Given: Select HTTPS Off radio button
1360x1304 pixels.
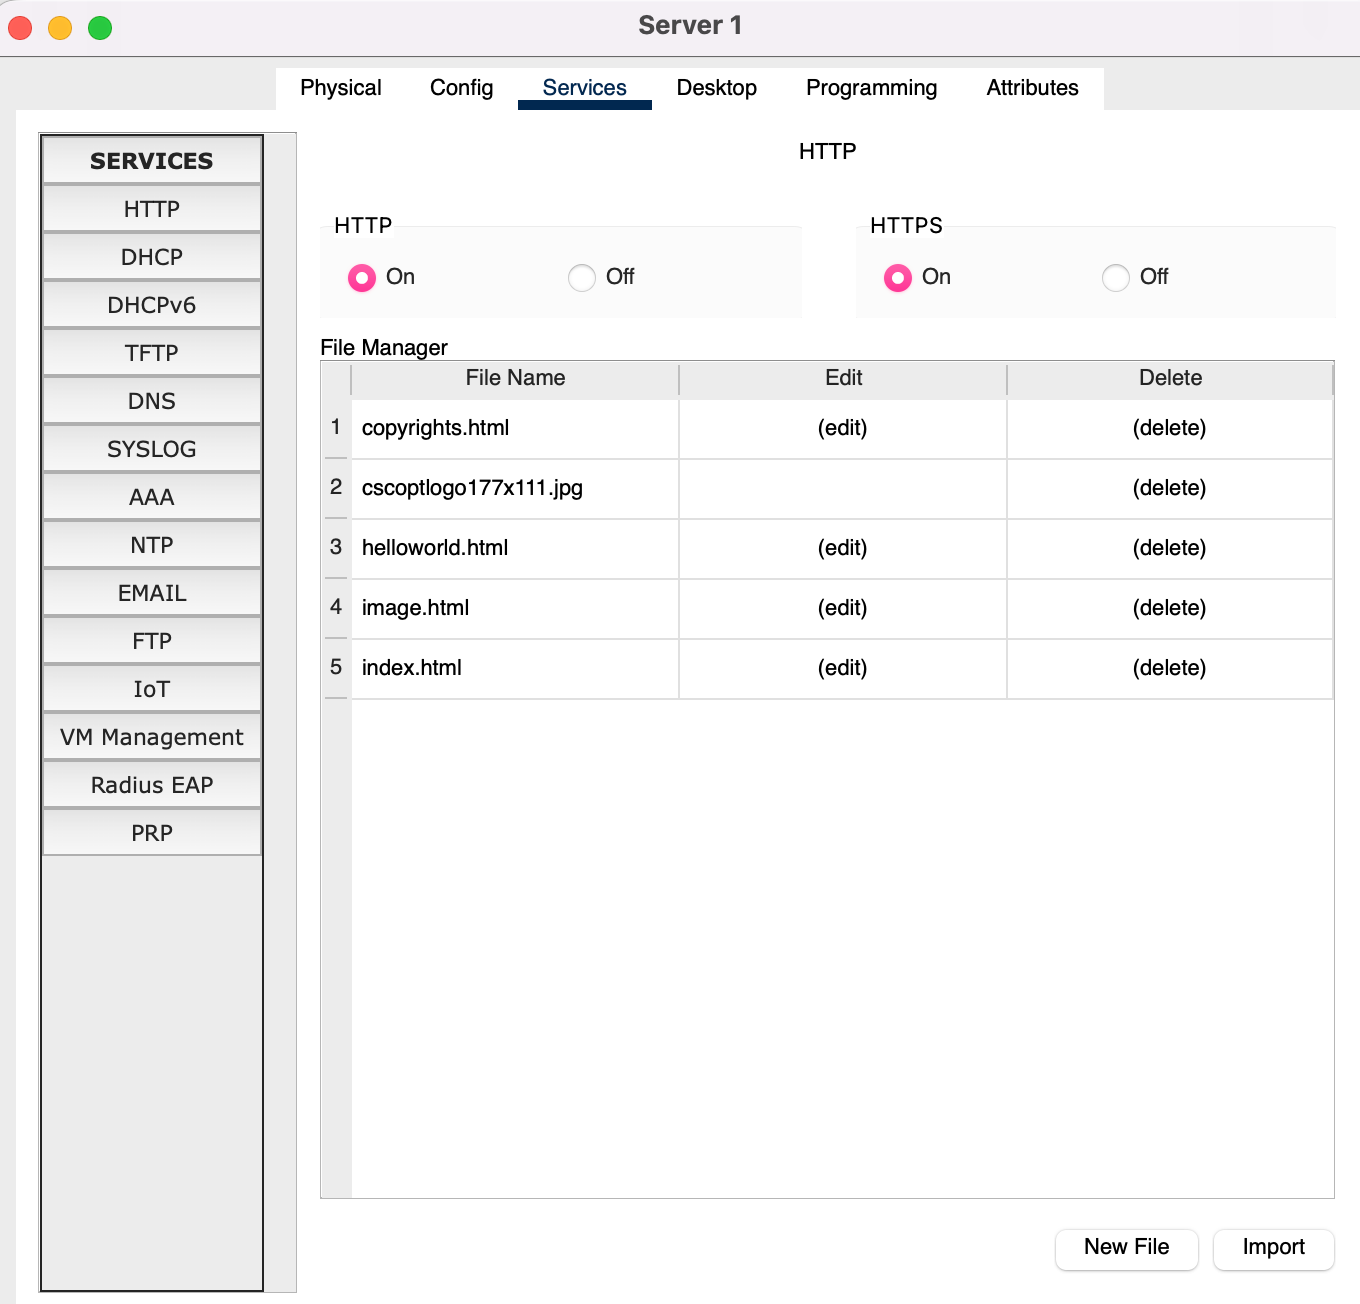Looking at the screenshot, I should (1116, 277).
